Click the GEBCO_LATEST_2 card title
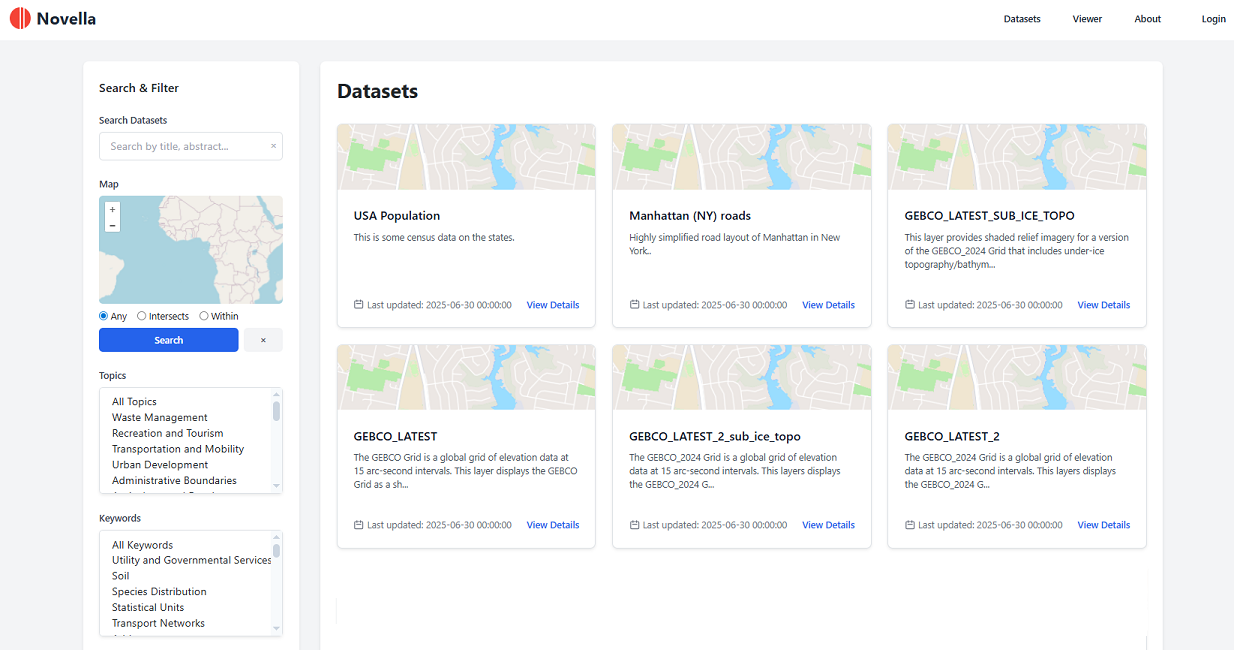This screenshot has width=1234, height=650. click(952, 437)
